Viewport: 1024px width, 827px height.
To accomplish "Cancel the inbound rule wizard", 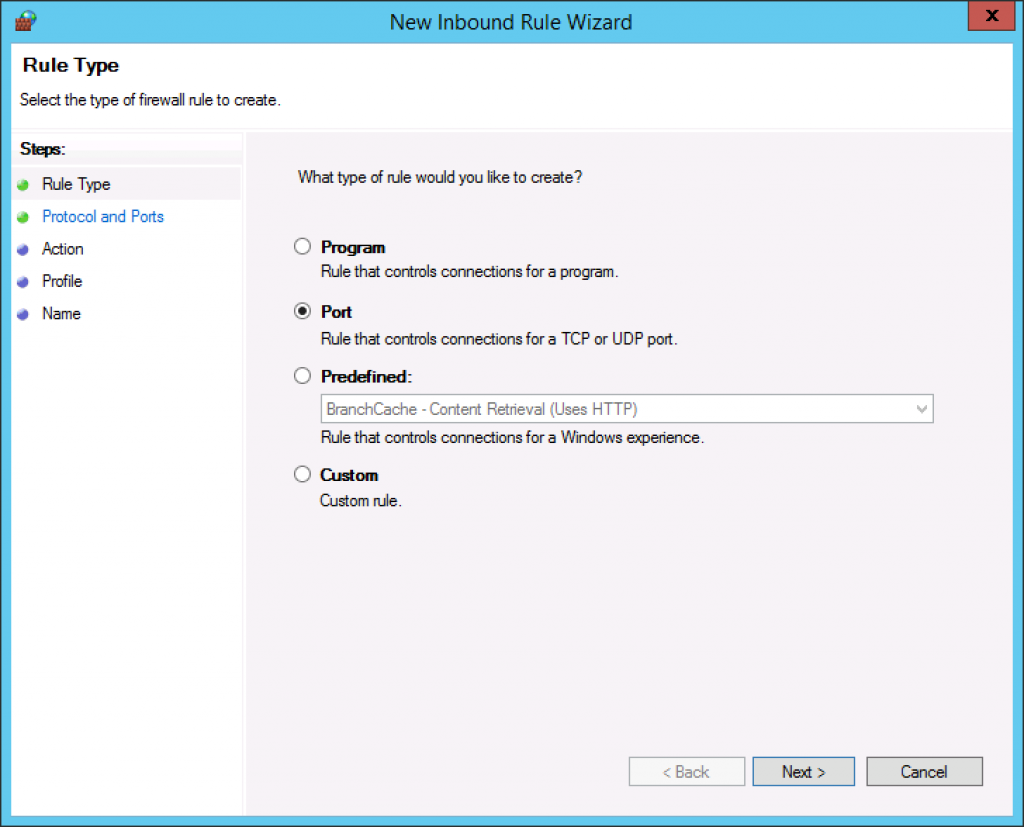I will 924,771.
